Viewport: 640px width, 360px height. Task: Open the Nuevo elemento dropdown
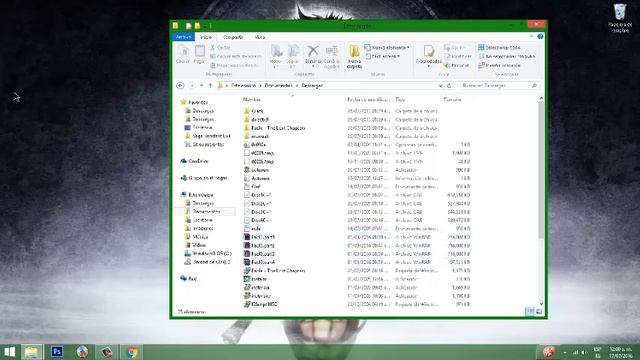(x=387, y=47)
